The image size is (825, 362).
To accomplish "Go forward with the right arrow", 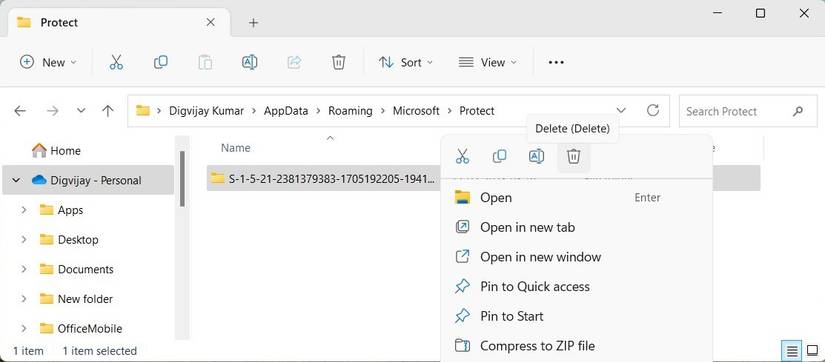I will pos(53,111).
